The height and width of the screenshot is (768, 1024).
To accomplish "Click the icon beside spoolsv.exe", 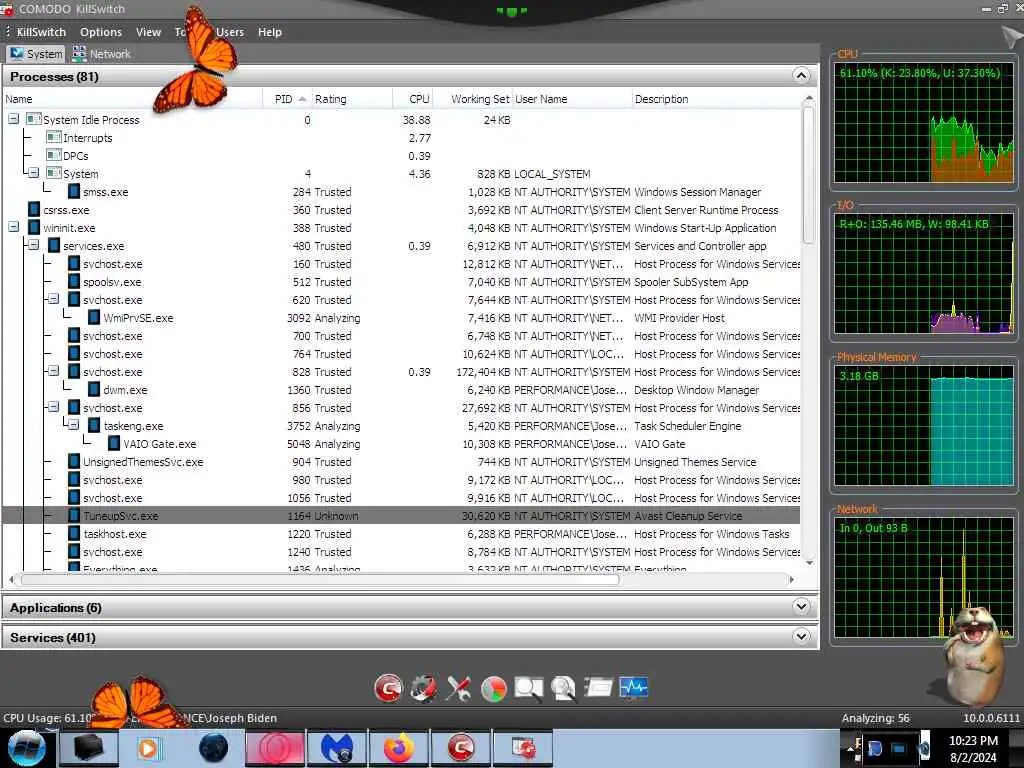I will point(74,281).
